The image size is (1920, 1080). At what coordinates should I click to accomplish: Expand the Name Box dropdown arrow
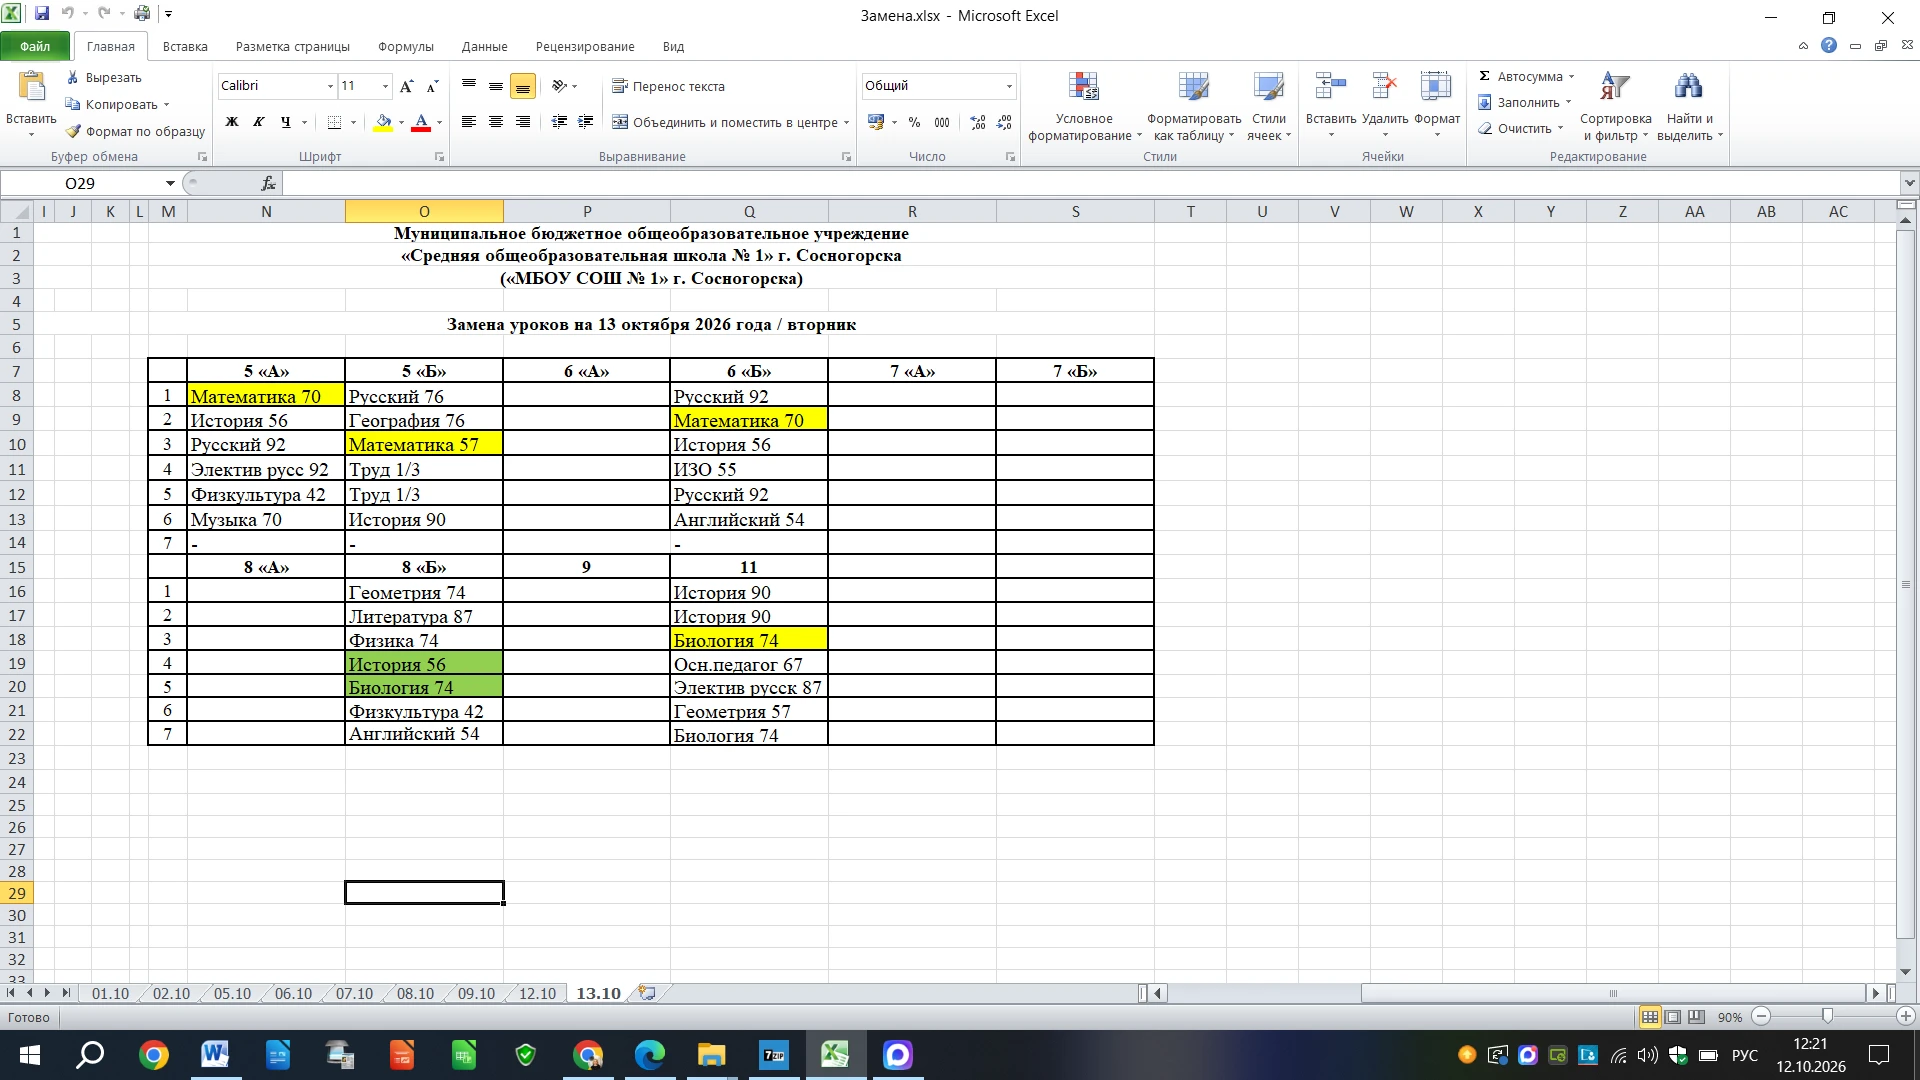click(x=170, y=183)
